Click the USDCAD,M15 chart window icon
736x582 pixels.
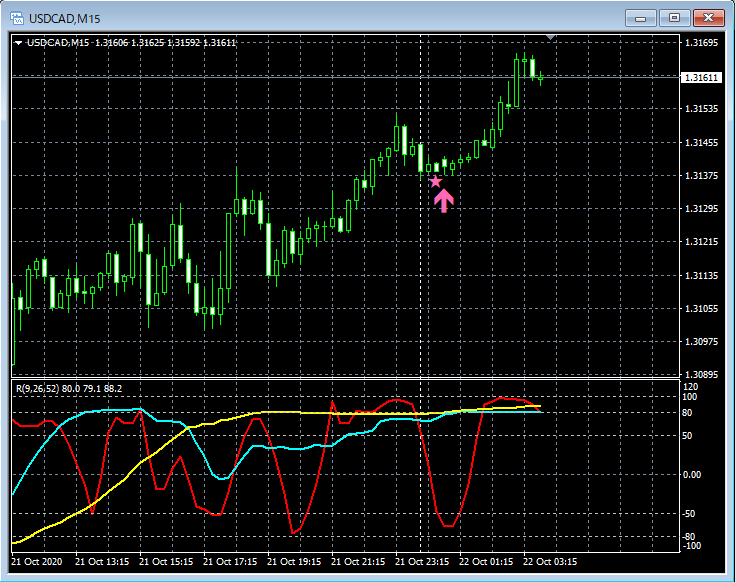tap(17, 18)
